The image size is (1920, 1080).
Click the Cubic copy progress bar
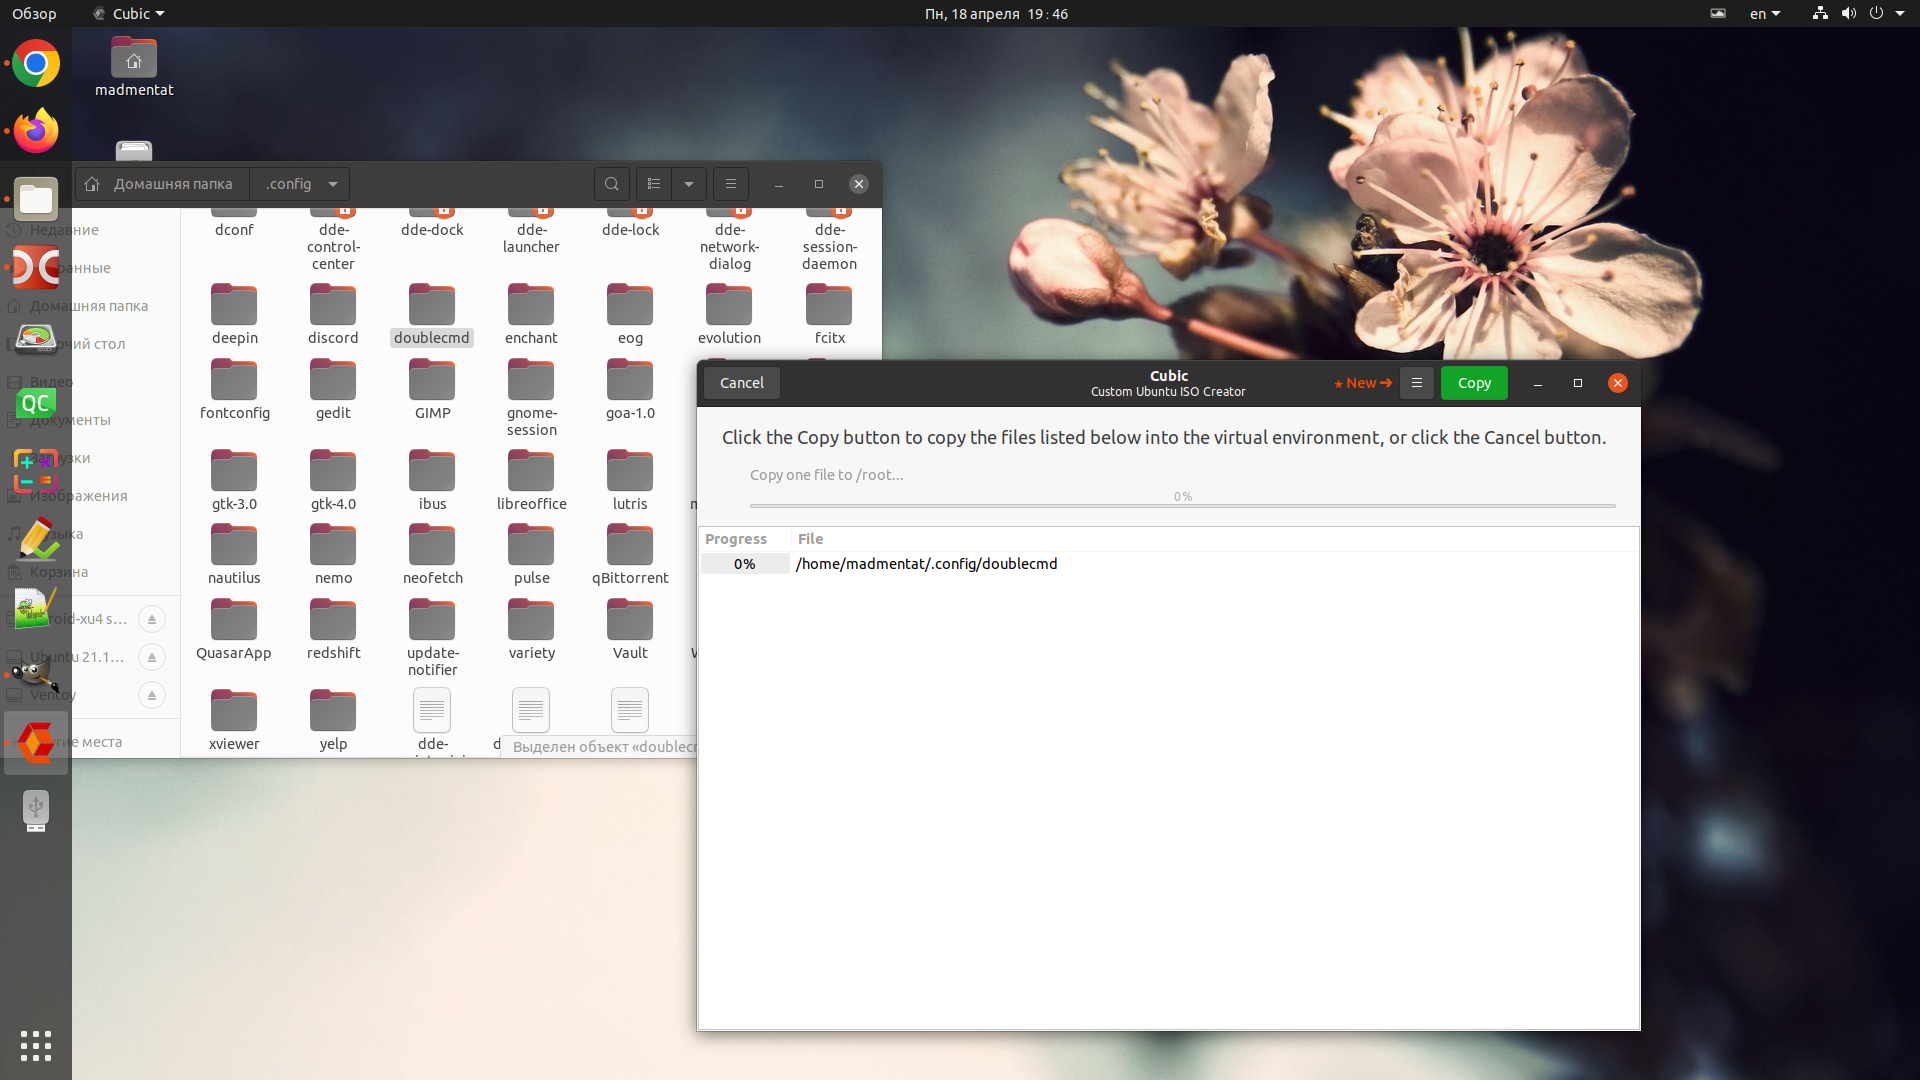click(x=1182, y=505)
